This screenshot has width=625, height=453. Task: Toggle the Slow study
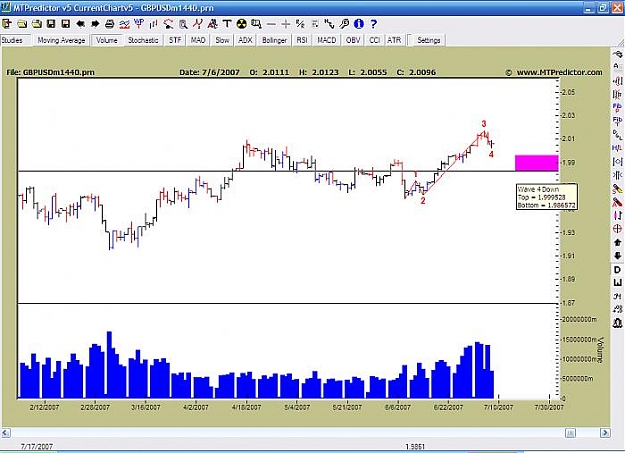(222, 40)
